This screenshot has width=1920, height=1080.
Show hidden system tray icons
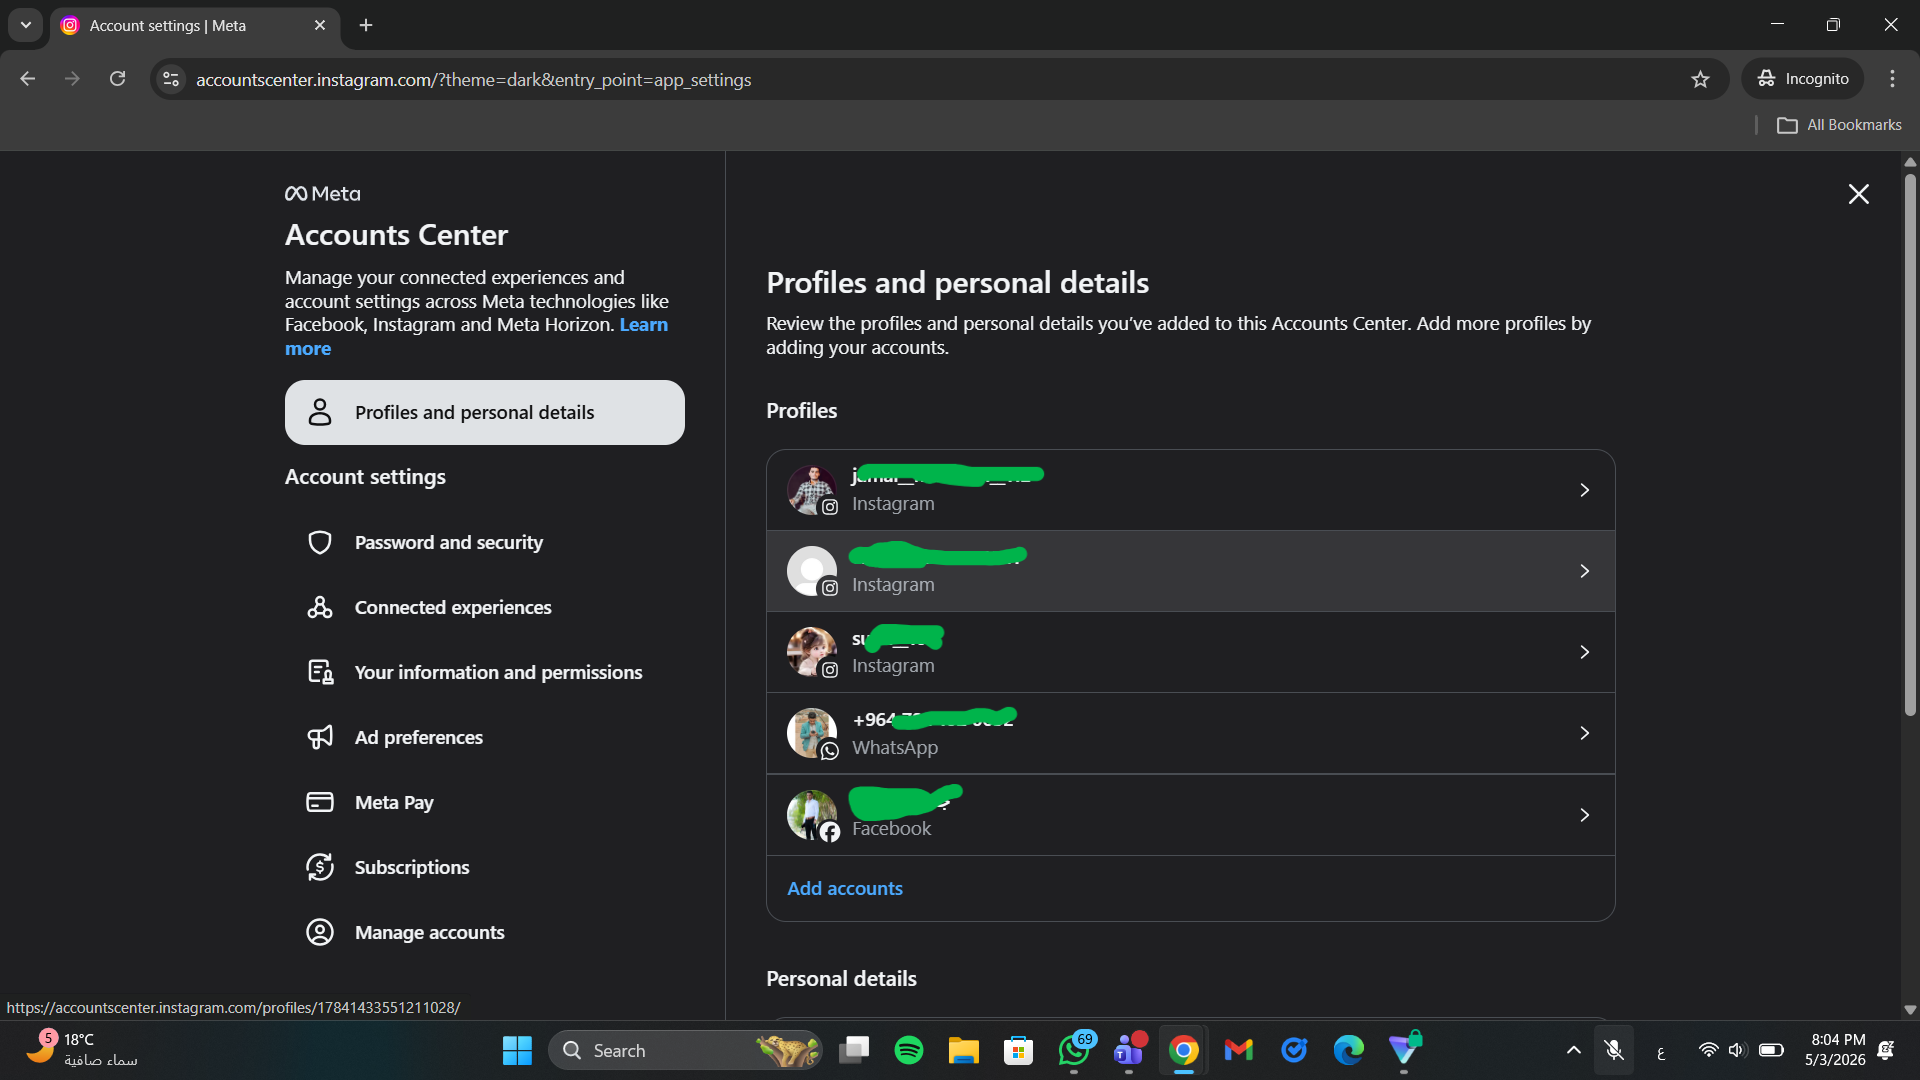coord(1573,1050)
